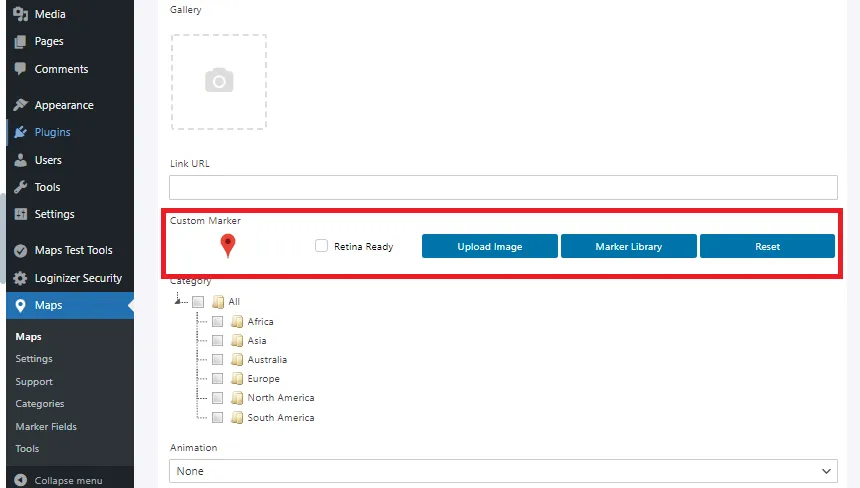The height and width of the screenshot is (488, 860).
Task: Click the Appearance paintbrush icon
Action: coord(20,105)
